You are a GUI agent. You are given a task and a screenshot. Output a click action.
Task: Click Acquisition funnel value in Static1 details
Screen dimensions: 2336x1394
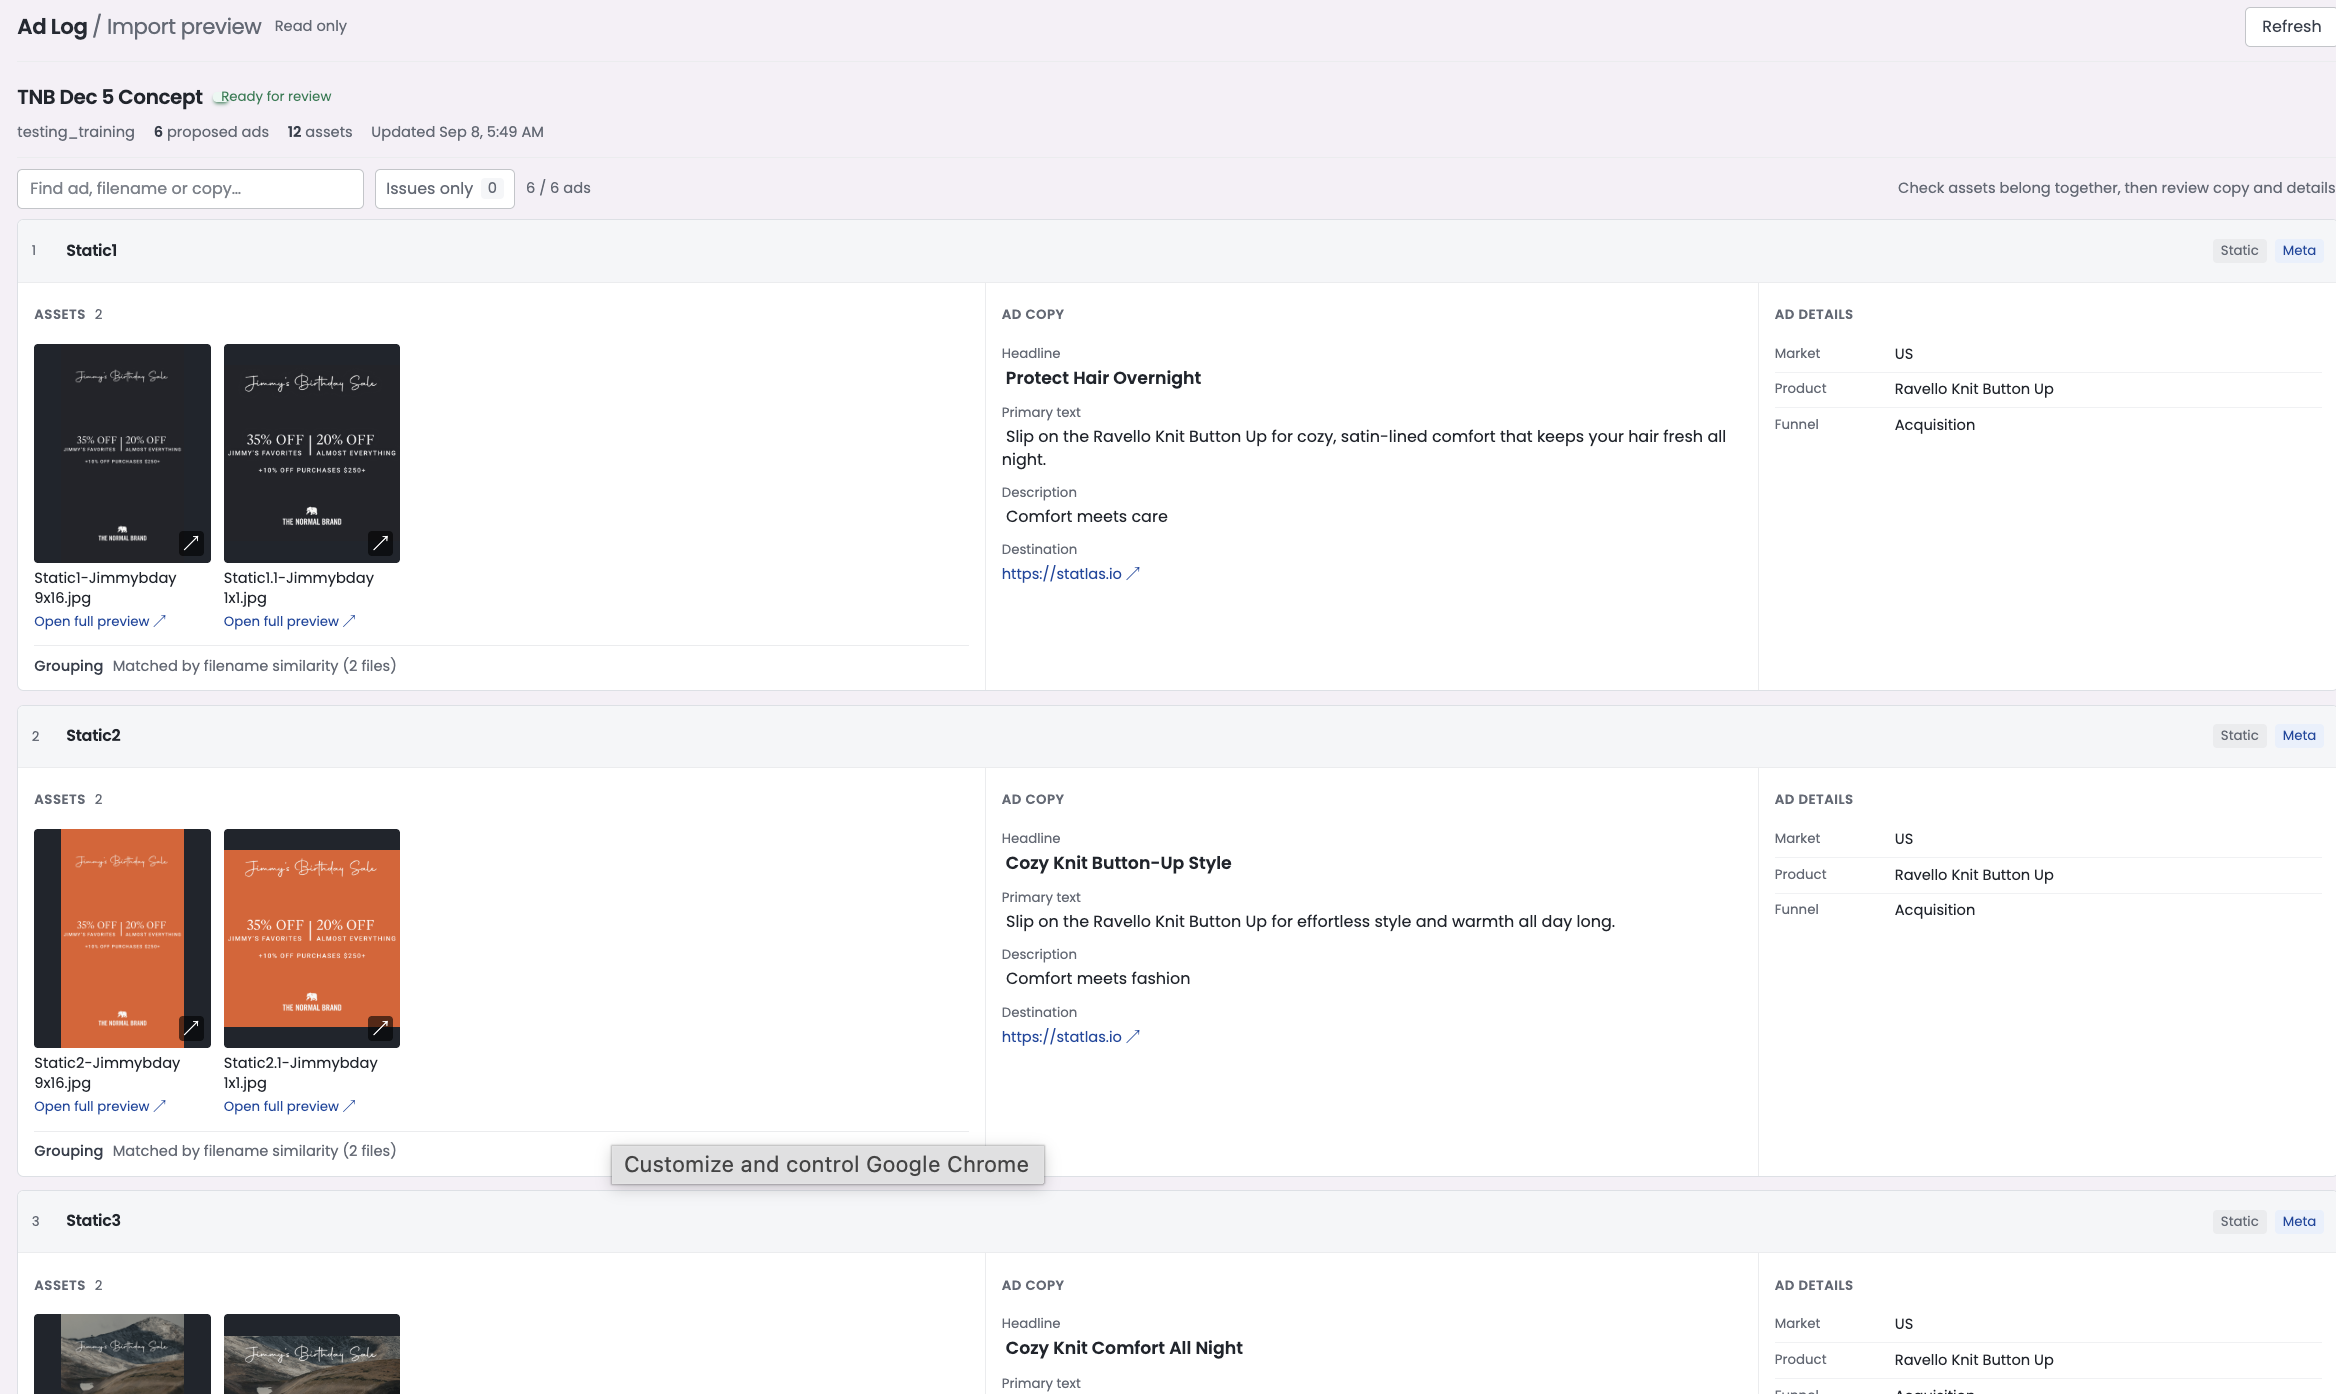tap(1935, 425)
